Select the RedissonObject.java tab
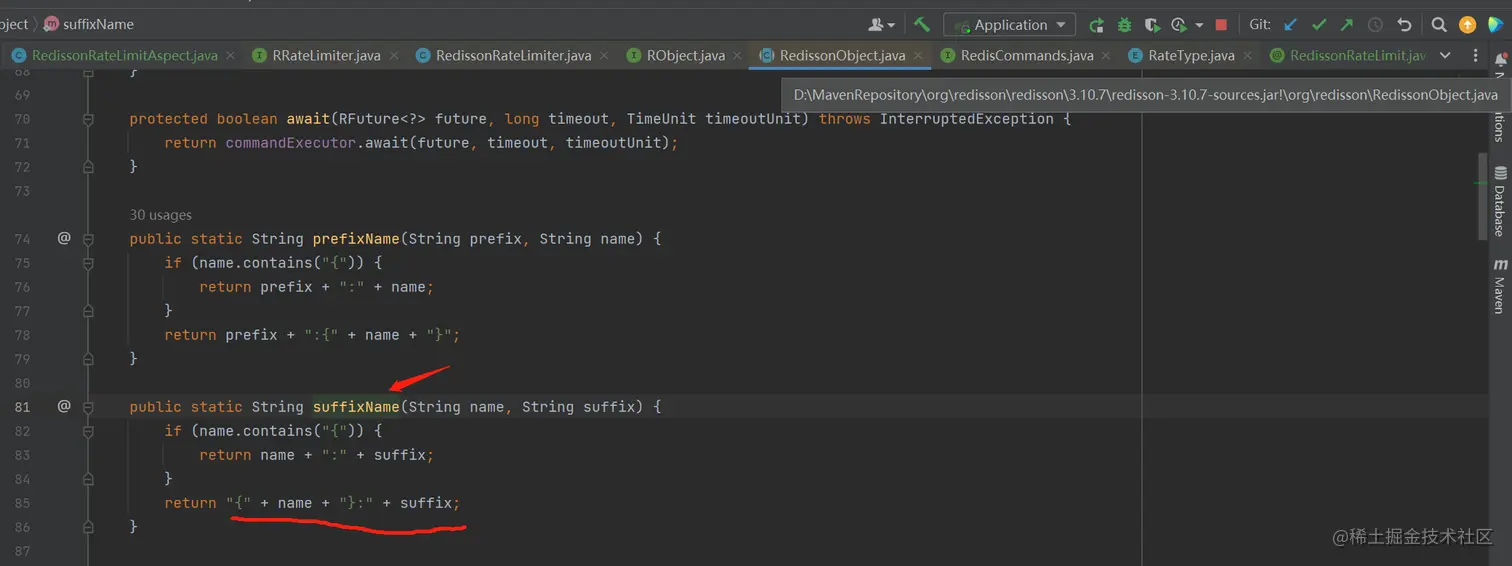The height and width of the screenshot is (566, 1512). (x=842, y=56)
